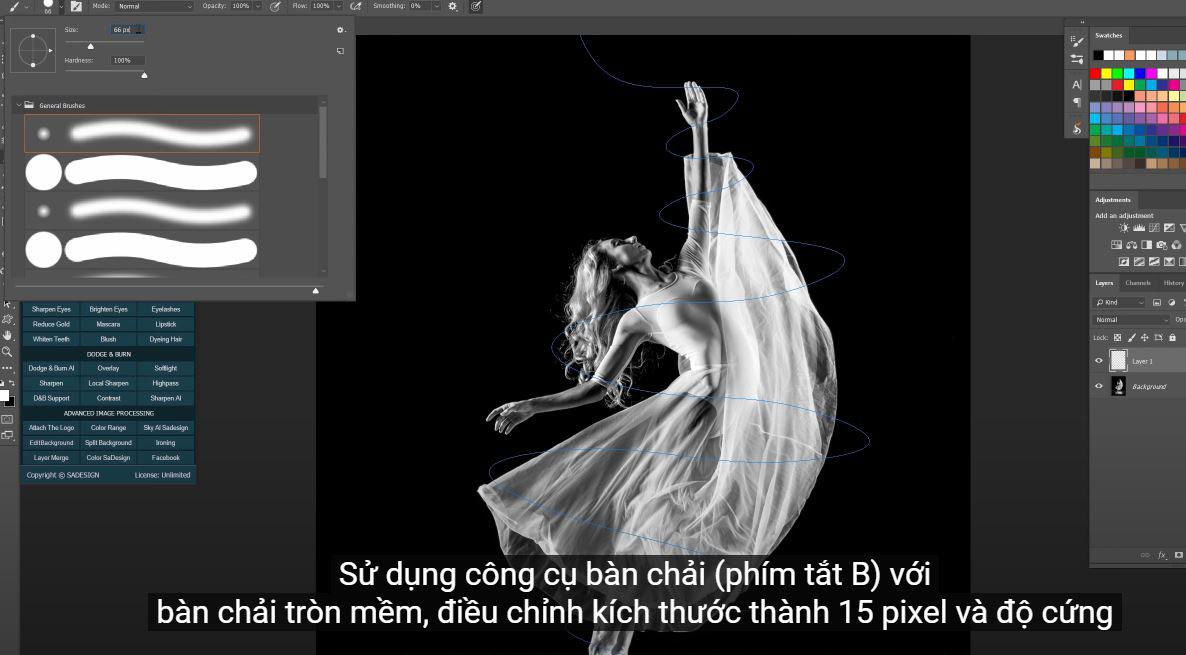Add Color Balance adjustment icon
Viewport: 1186px width, 655px height.
click(x=1132, y=245)
